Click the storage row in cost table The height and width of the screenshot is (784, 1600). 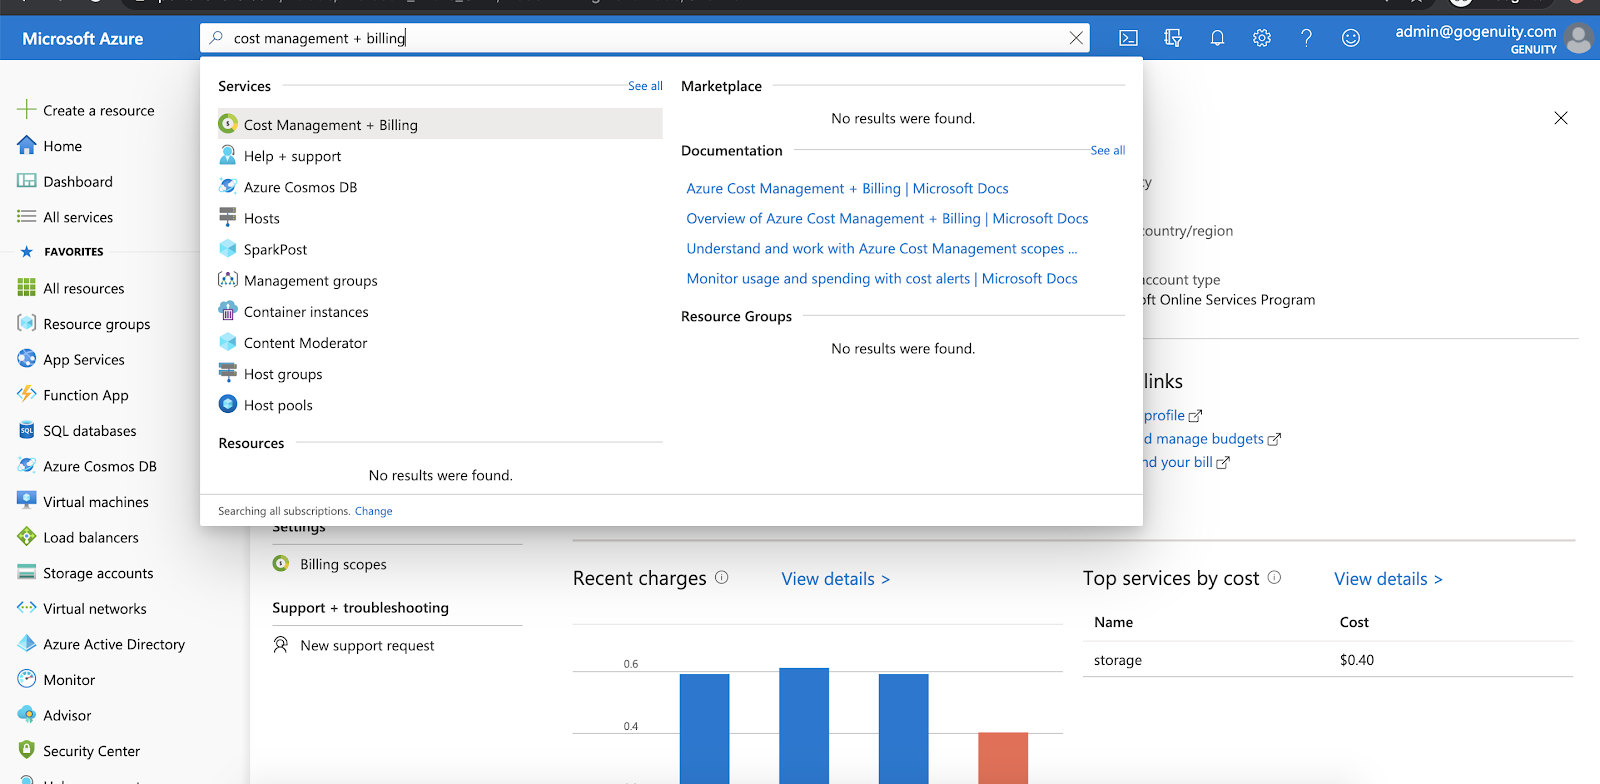click(x=1328, y=660)
